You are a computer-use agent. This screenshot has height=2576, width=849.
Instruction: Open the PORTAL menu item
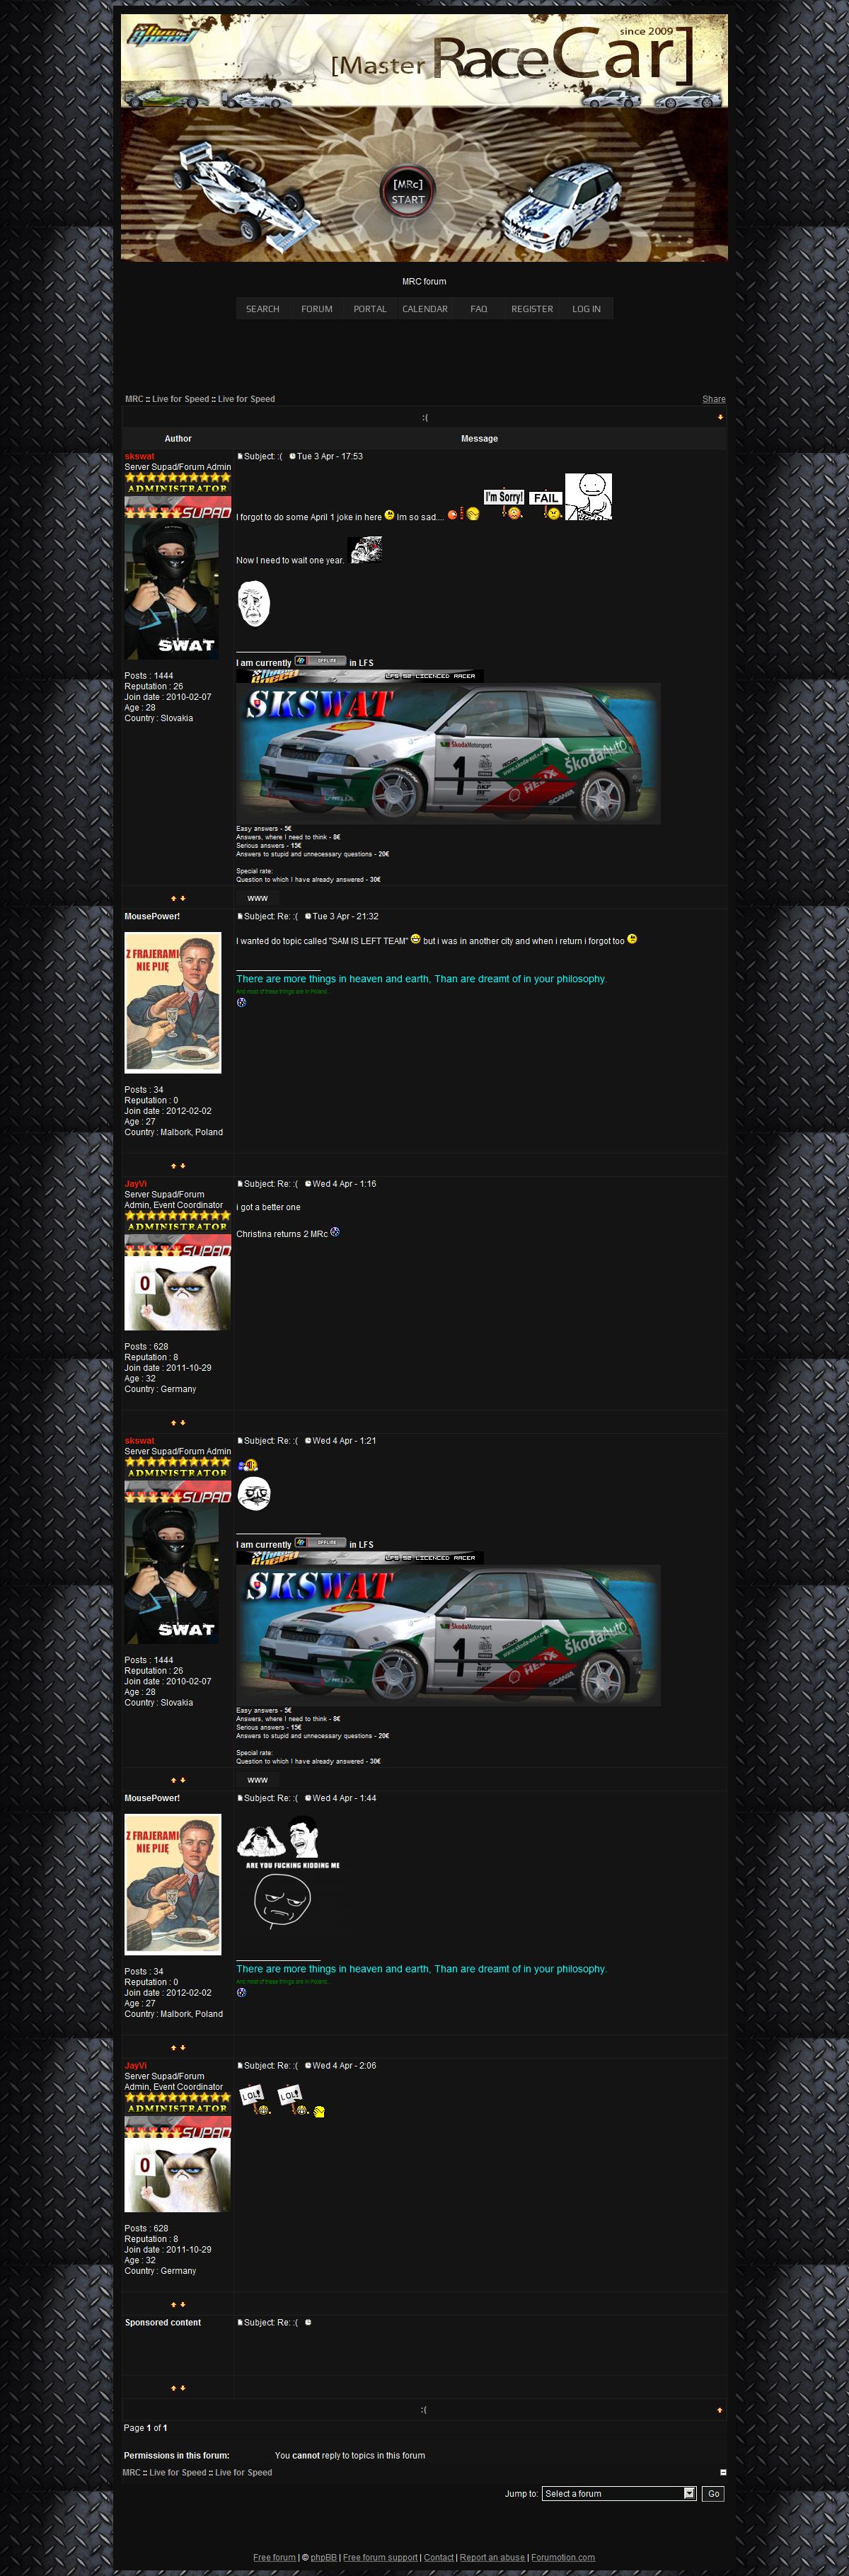[x=370, y=309]
